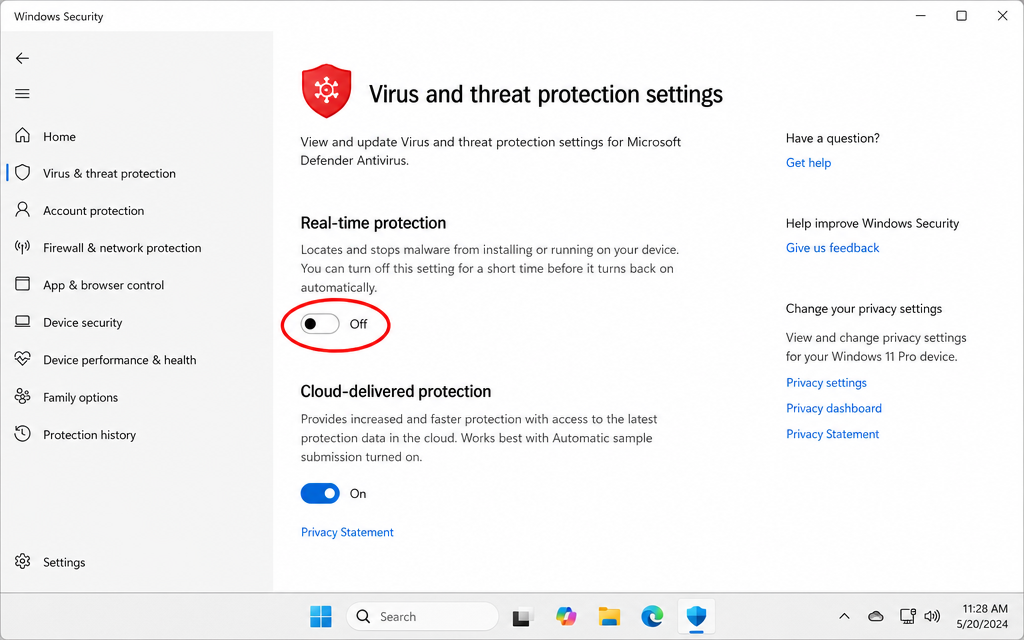Viewport: 1024px width, 640px height.
Task: Click the gear icon for Settings
Action: click(x=22, y=561)
